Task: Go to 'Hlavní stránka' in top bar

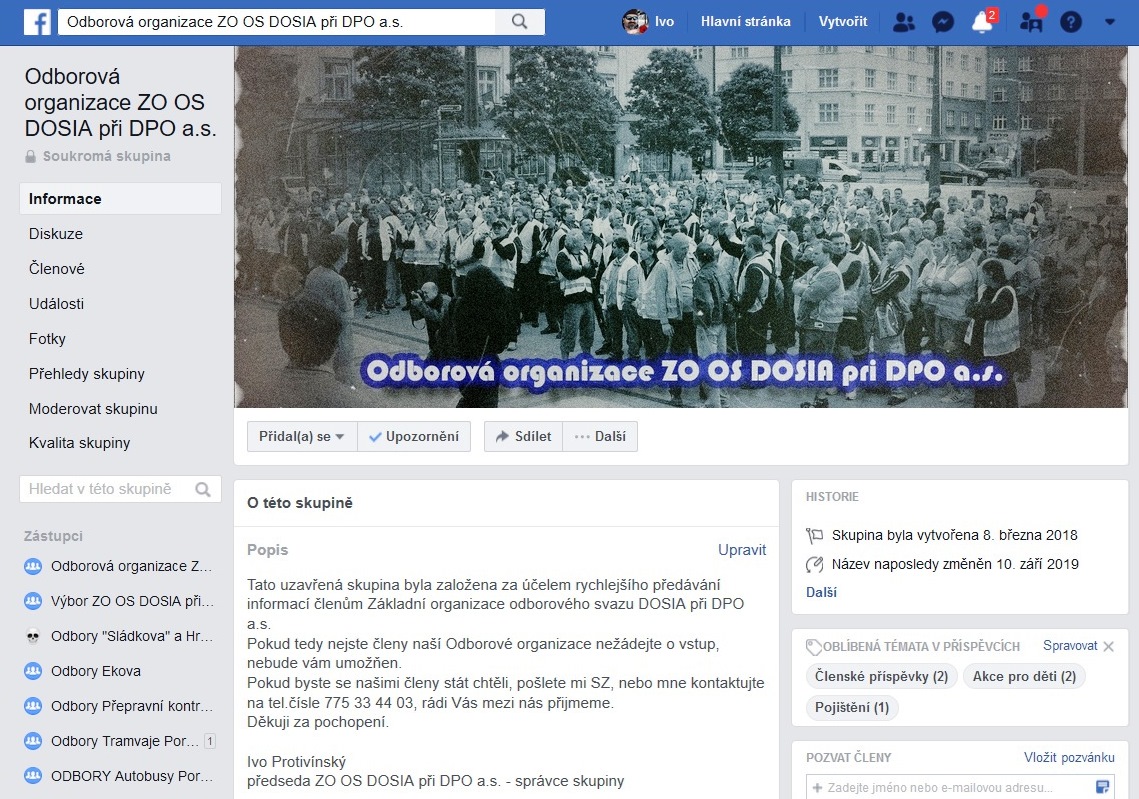Action: pyautogui.click(x=745, y=22)
